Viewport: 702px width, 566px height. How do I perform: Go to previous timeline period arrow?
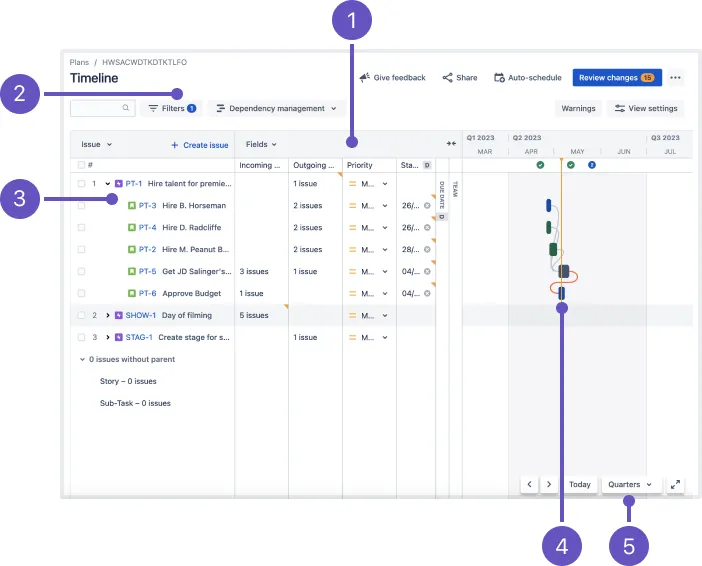pos(529,484)
